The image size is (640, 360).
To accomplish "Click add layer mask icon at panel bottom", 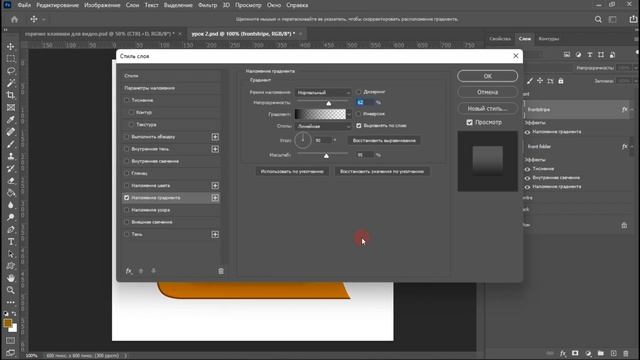I will pyautogui.click(x=575, y=353).
